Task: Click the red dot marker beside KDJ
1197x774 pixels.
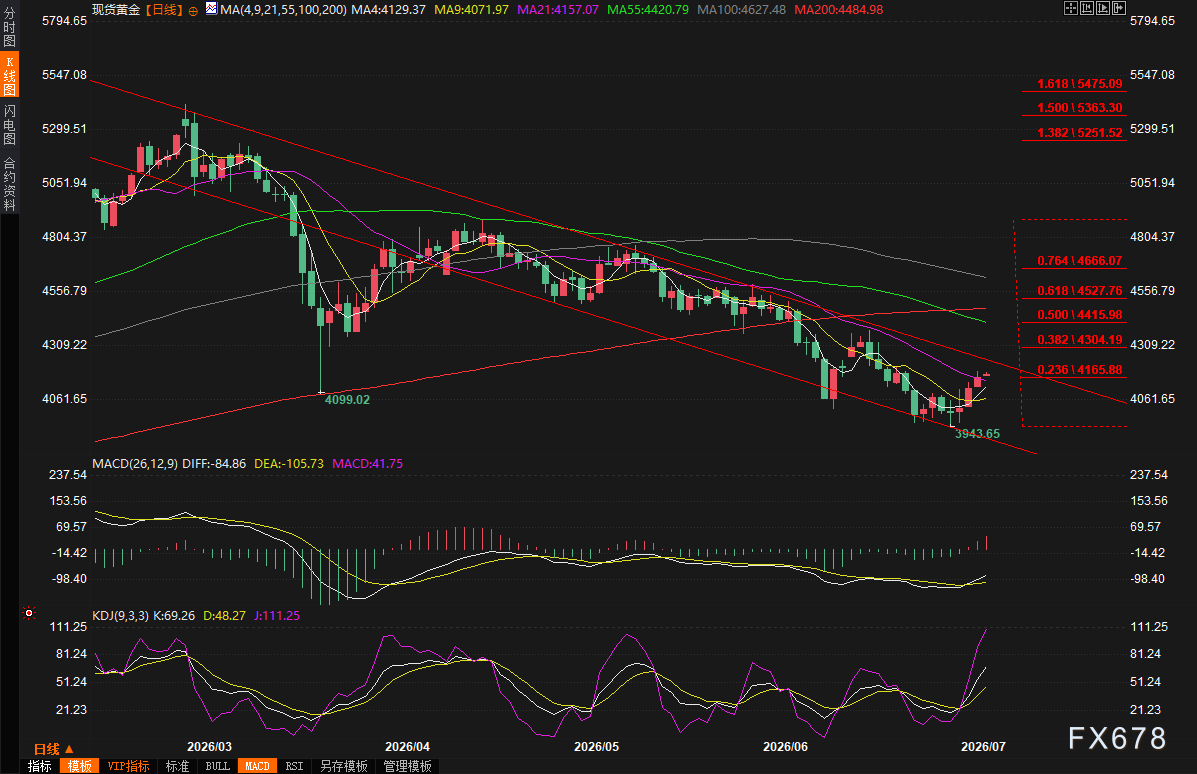Action: pos(29,613)
